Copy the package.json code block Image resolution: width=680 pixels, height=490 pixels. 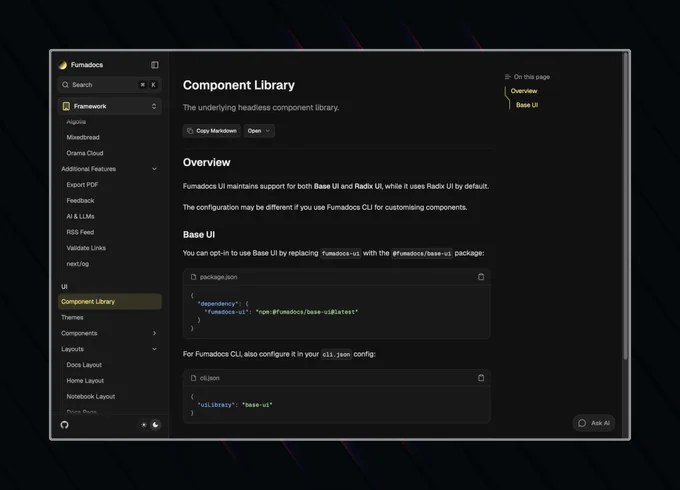tap(481, 277)
